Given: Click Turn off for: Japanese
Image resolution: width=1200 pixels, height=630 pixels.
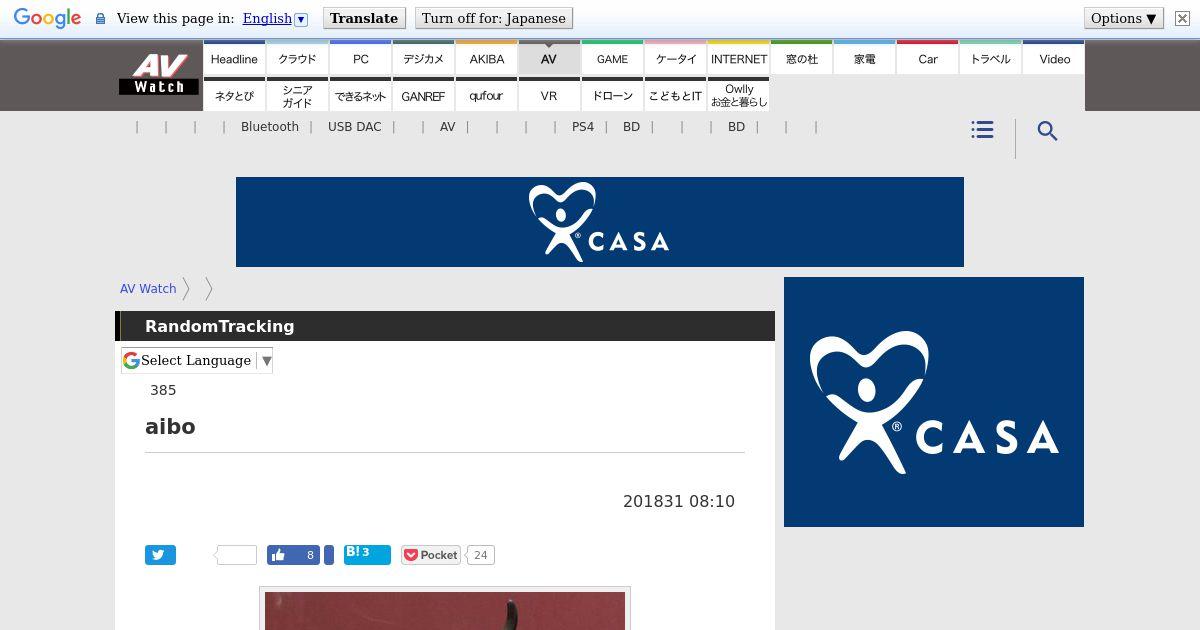Looking at the screenshot, I should pos(493,18).
